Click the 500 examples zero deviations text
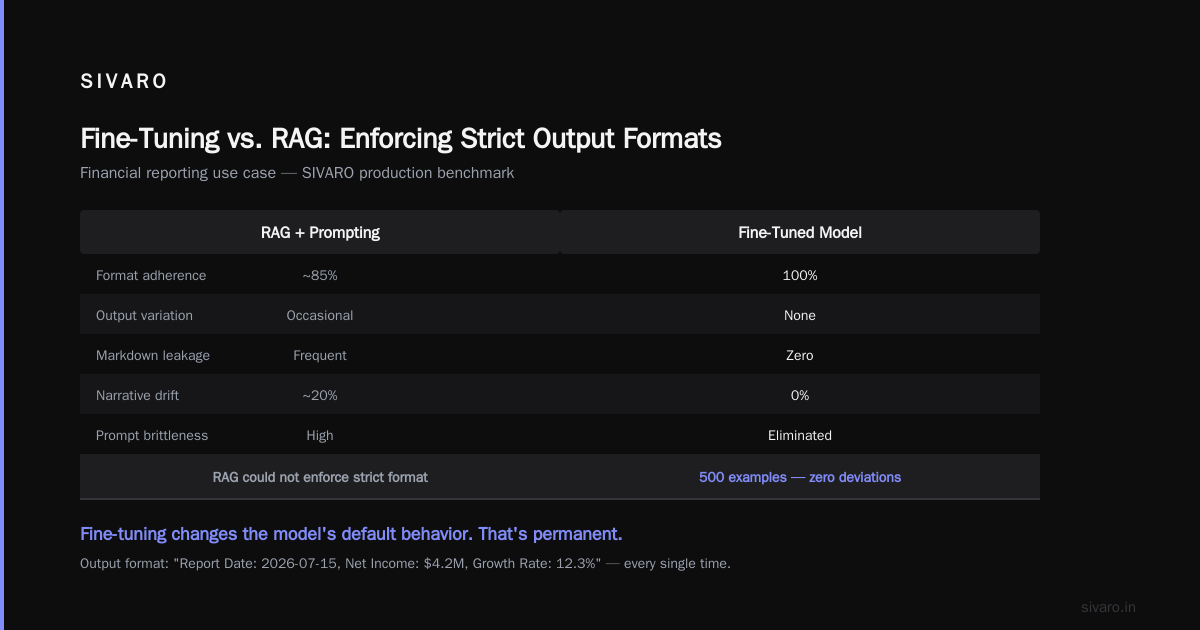The width and height of the screenshot is (1200, 630). tap(800, 477)
